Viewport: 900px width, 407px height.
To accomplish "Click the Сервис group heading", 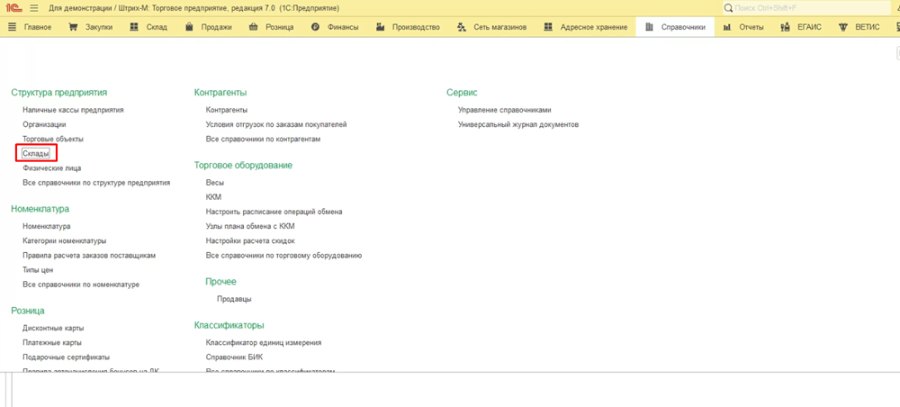I will coord(462,92).
